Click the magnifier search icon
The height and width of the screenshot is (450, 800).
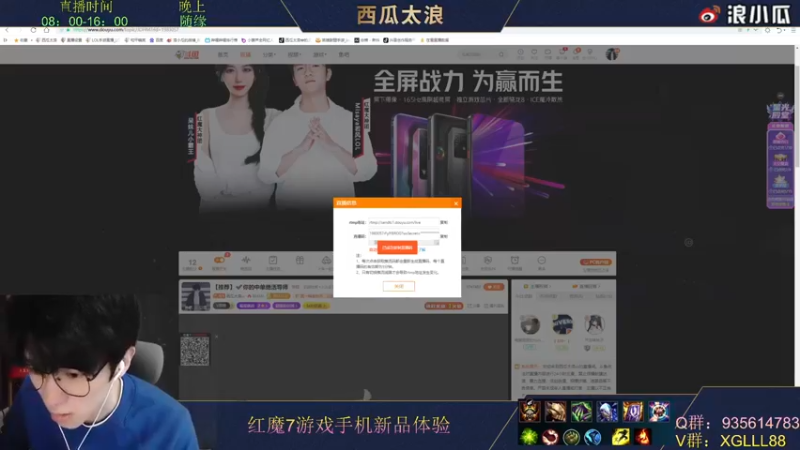point(502,54)
